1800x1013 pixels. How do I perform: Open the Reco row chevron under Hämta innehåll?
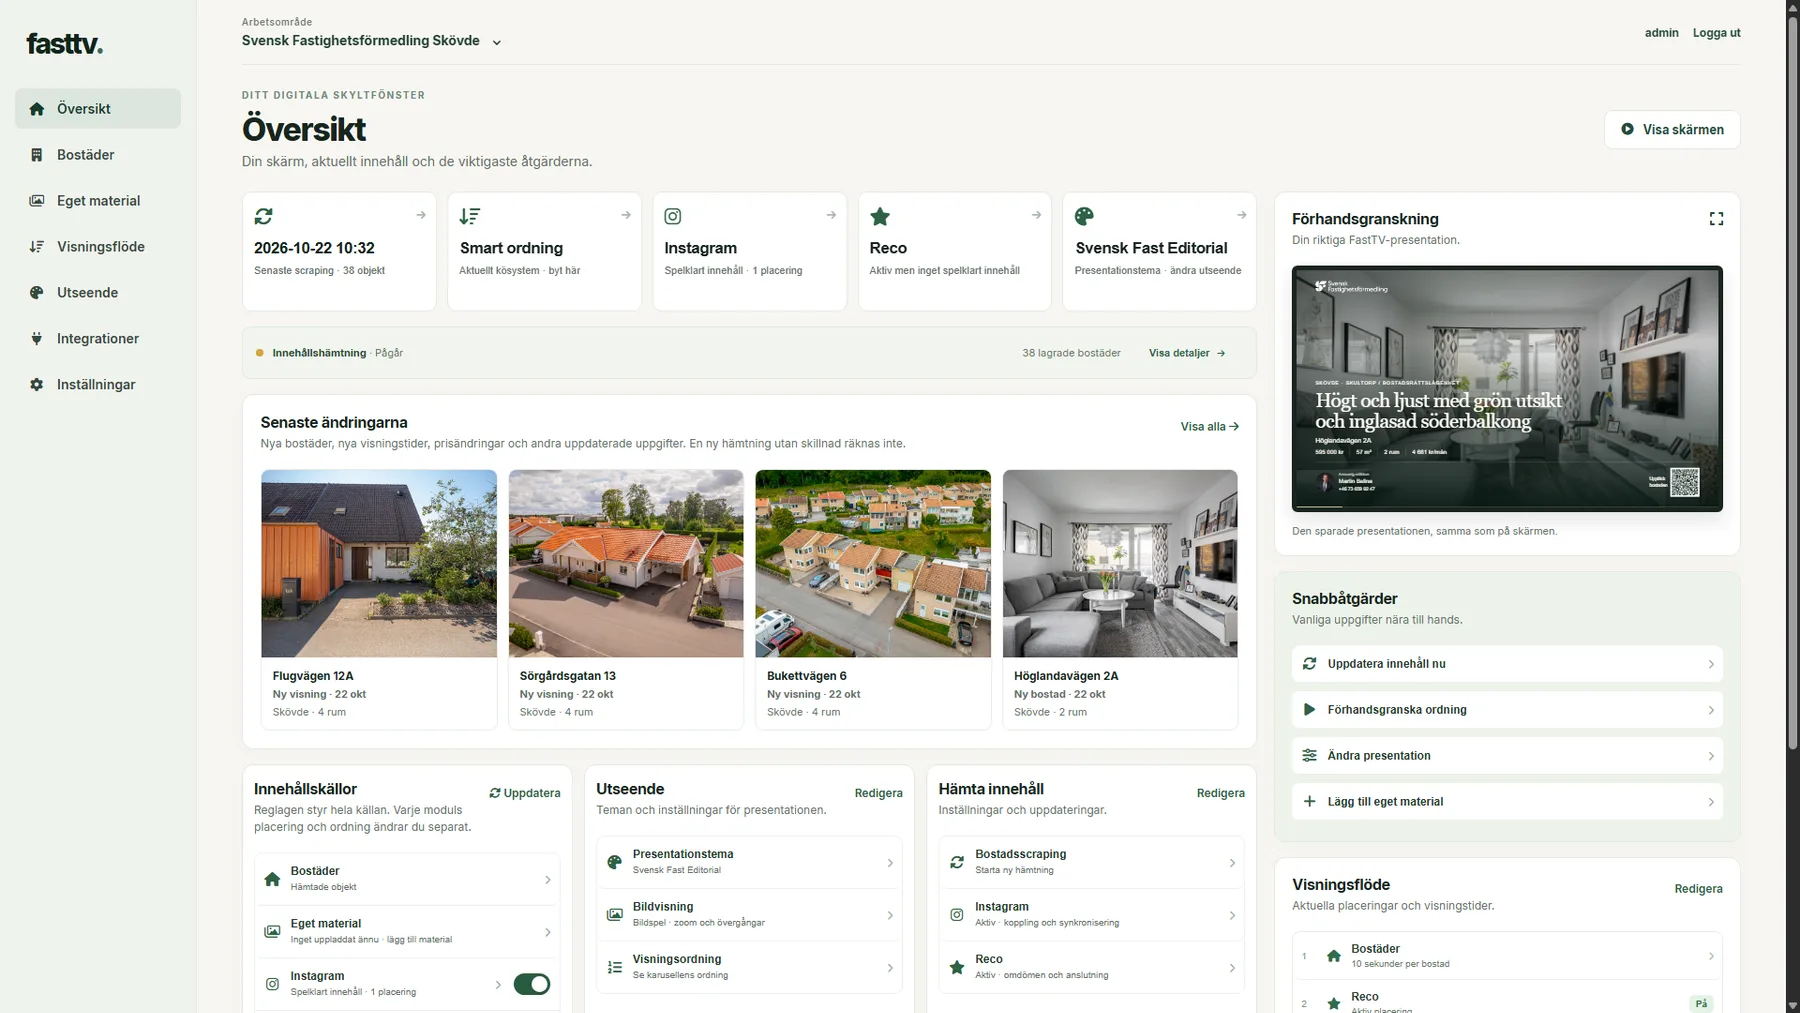[1232, 968]
